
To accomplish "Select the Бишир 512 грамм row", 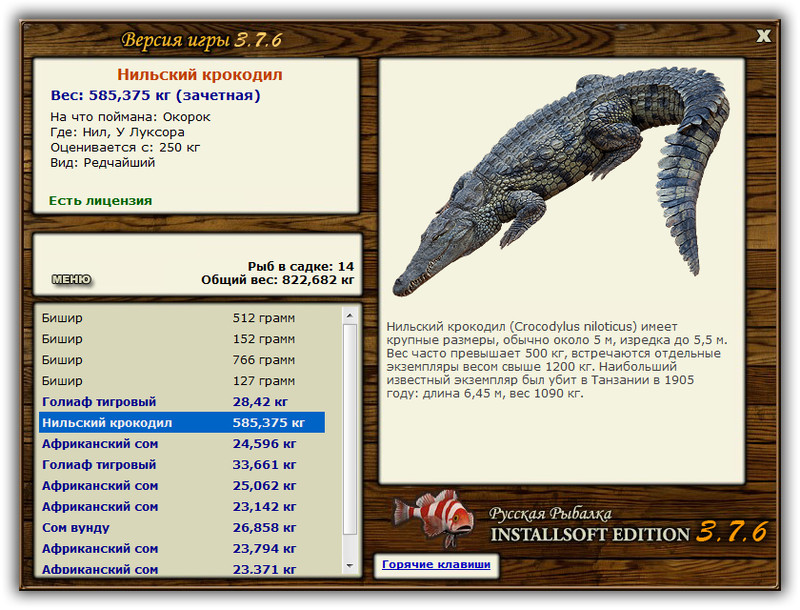I will [x=182, y=318].
